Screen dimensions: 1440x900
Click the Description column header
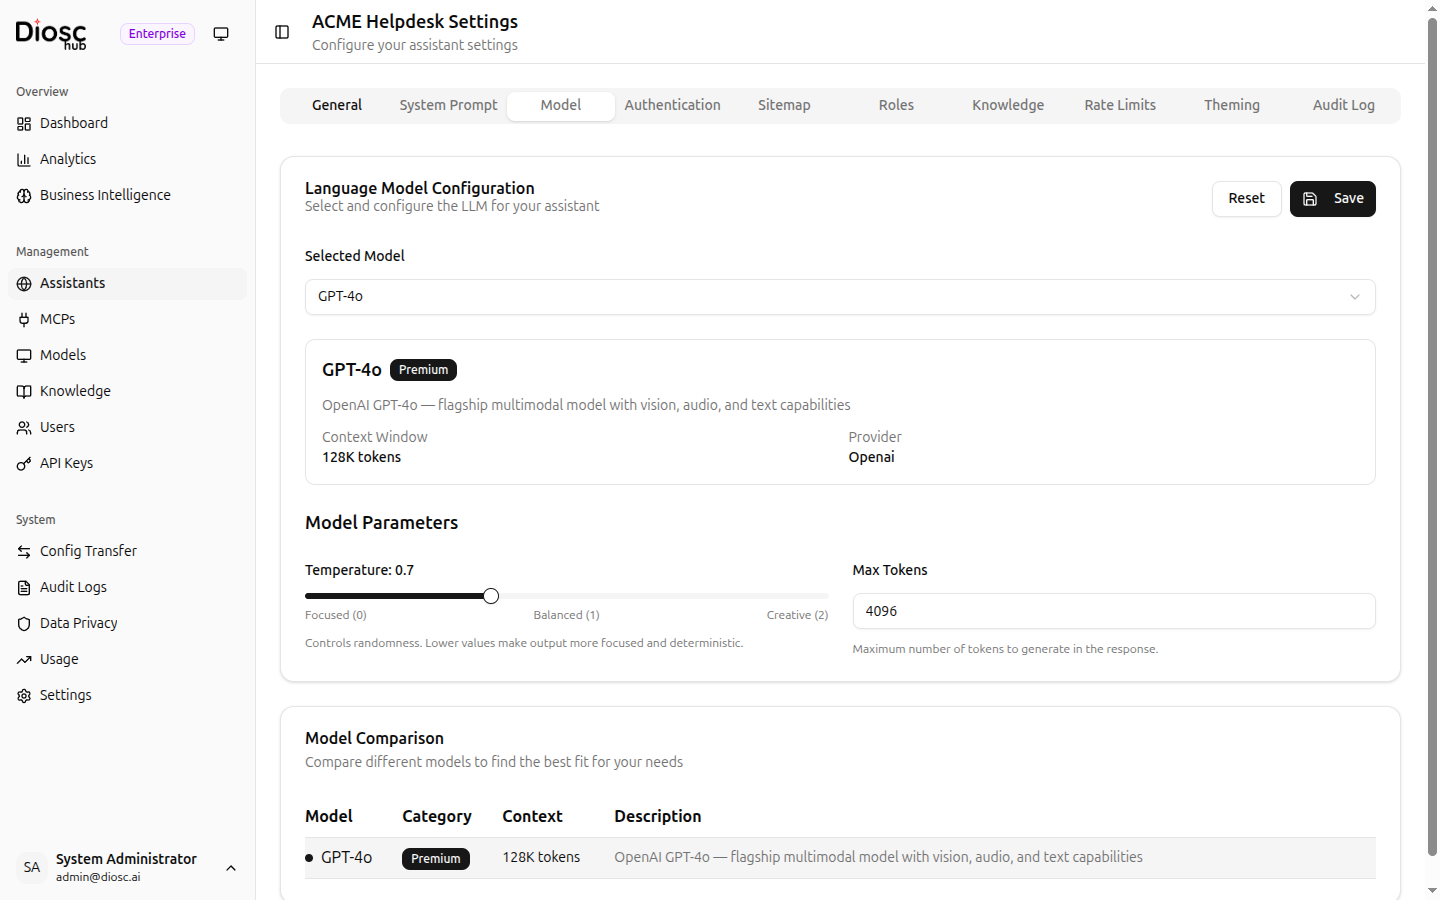click(x=658, y=817)
